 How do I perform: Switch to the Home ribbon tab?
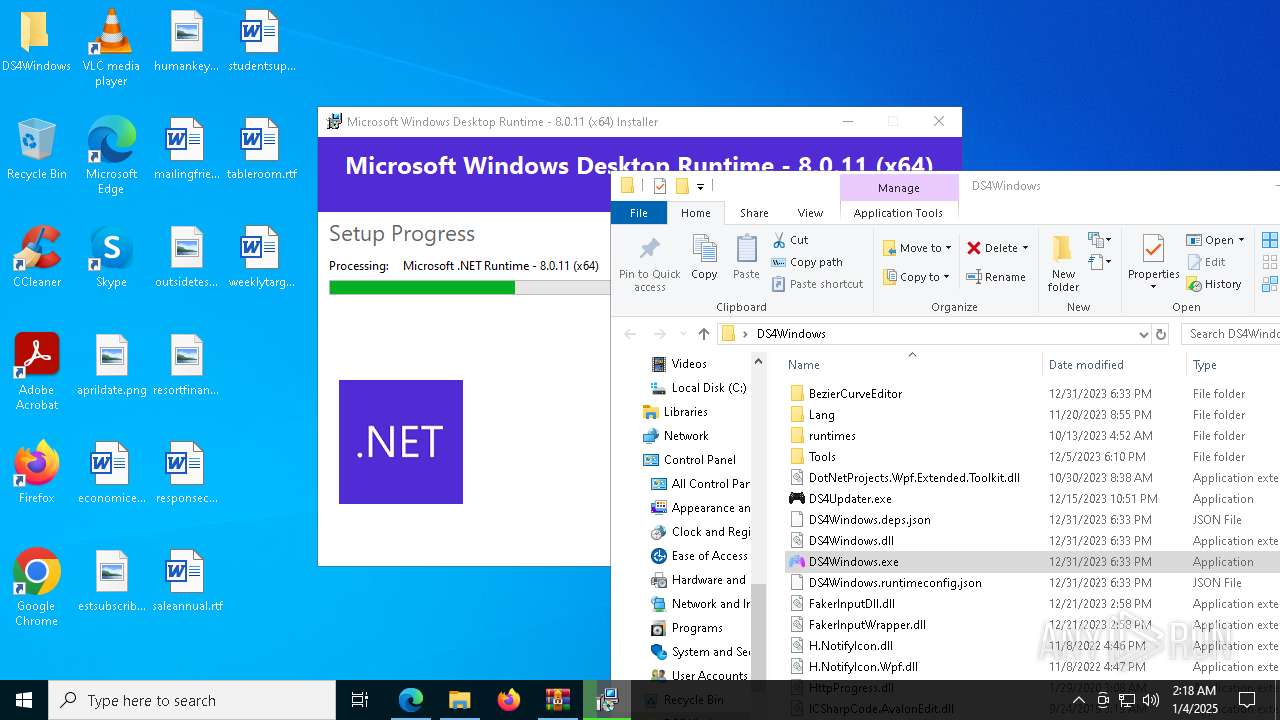(x=695, y=213)
